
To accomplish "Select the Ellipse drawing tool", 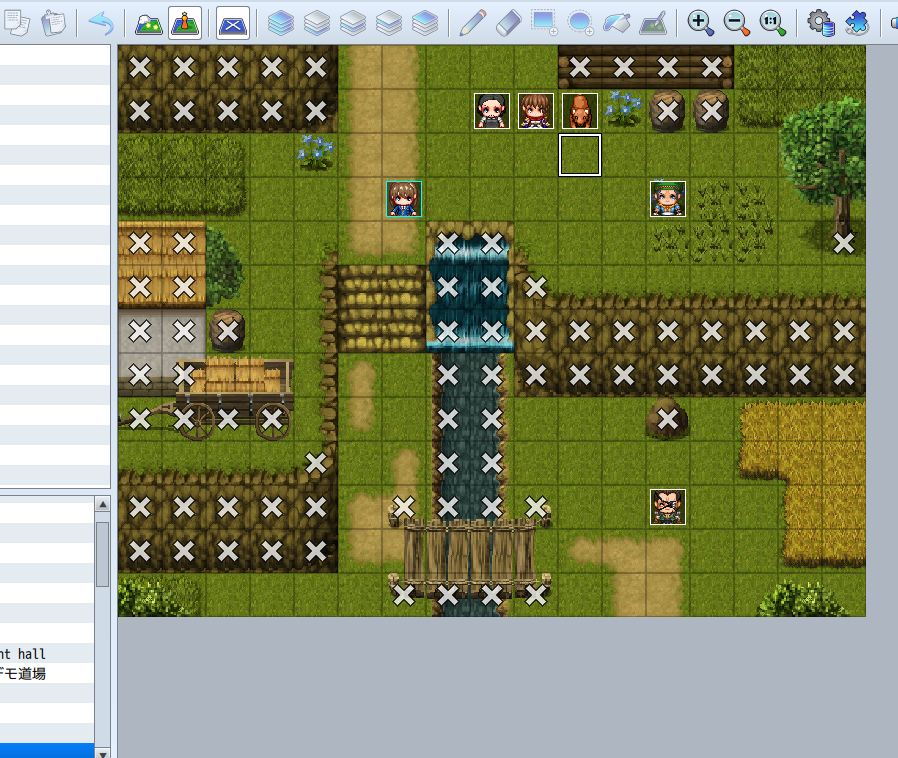I will click(581, 23).
